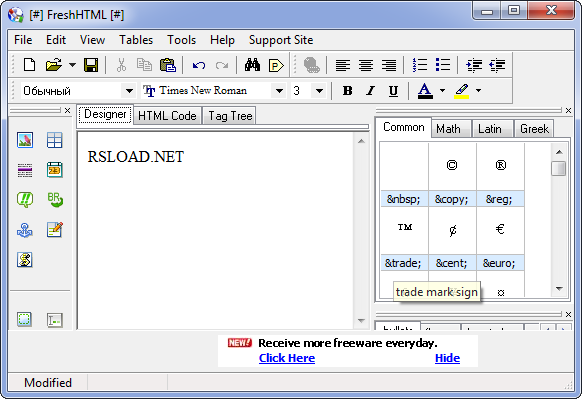Expand the highlight color dropdown arrow
Screen dimensions: 582x399
[478, 91]
